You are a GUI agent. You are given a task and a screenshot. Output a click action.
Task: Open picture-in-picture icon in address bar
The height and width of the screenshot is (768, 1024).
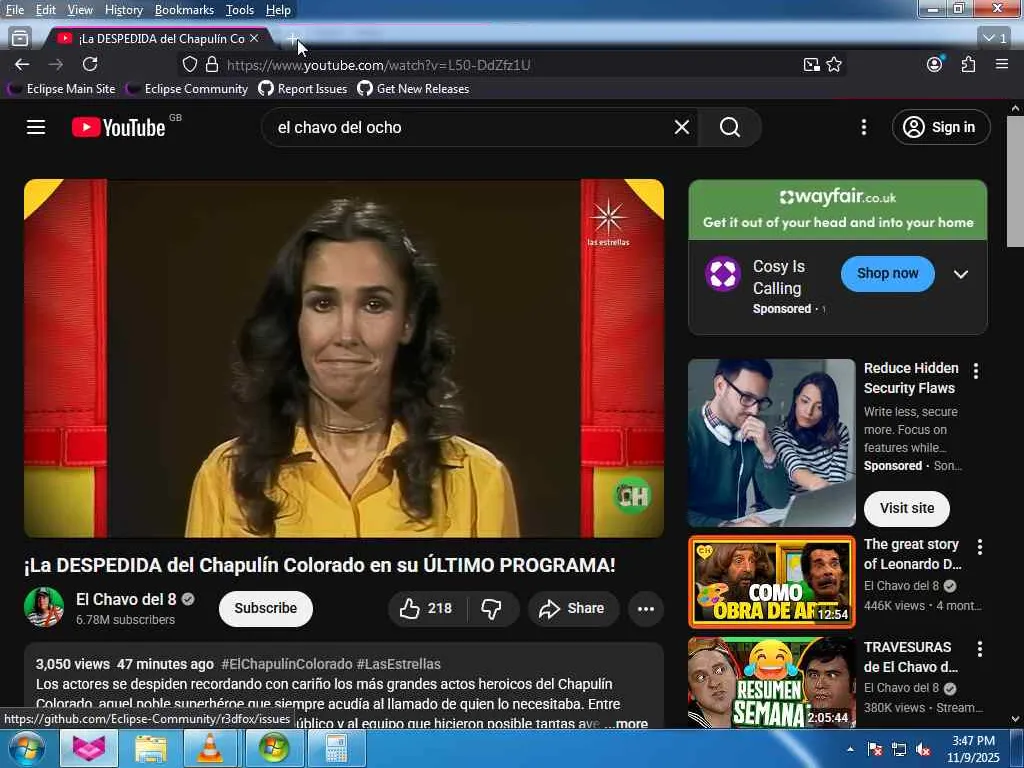811,64
